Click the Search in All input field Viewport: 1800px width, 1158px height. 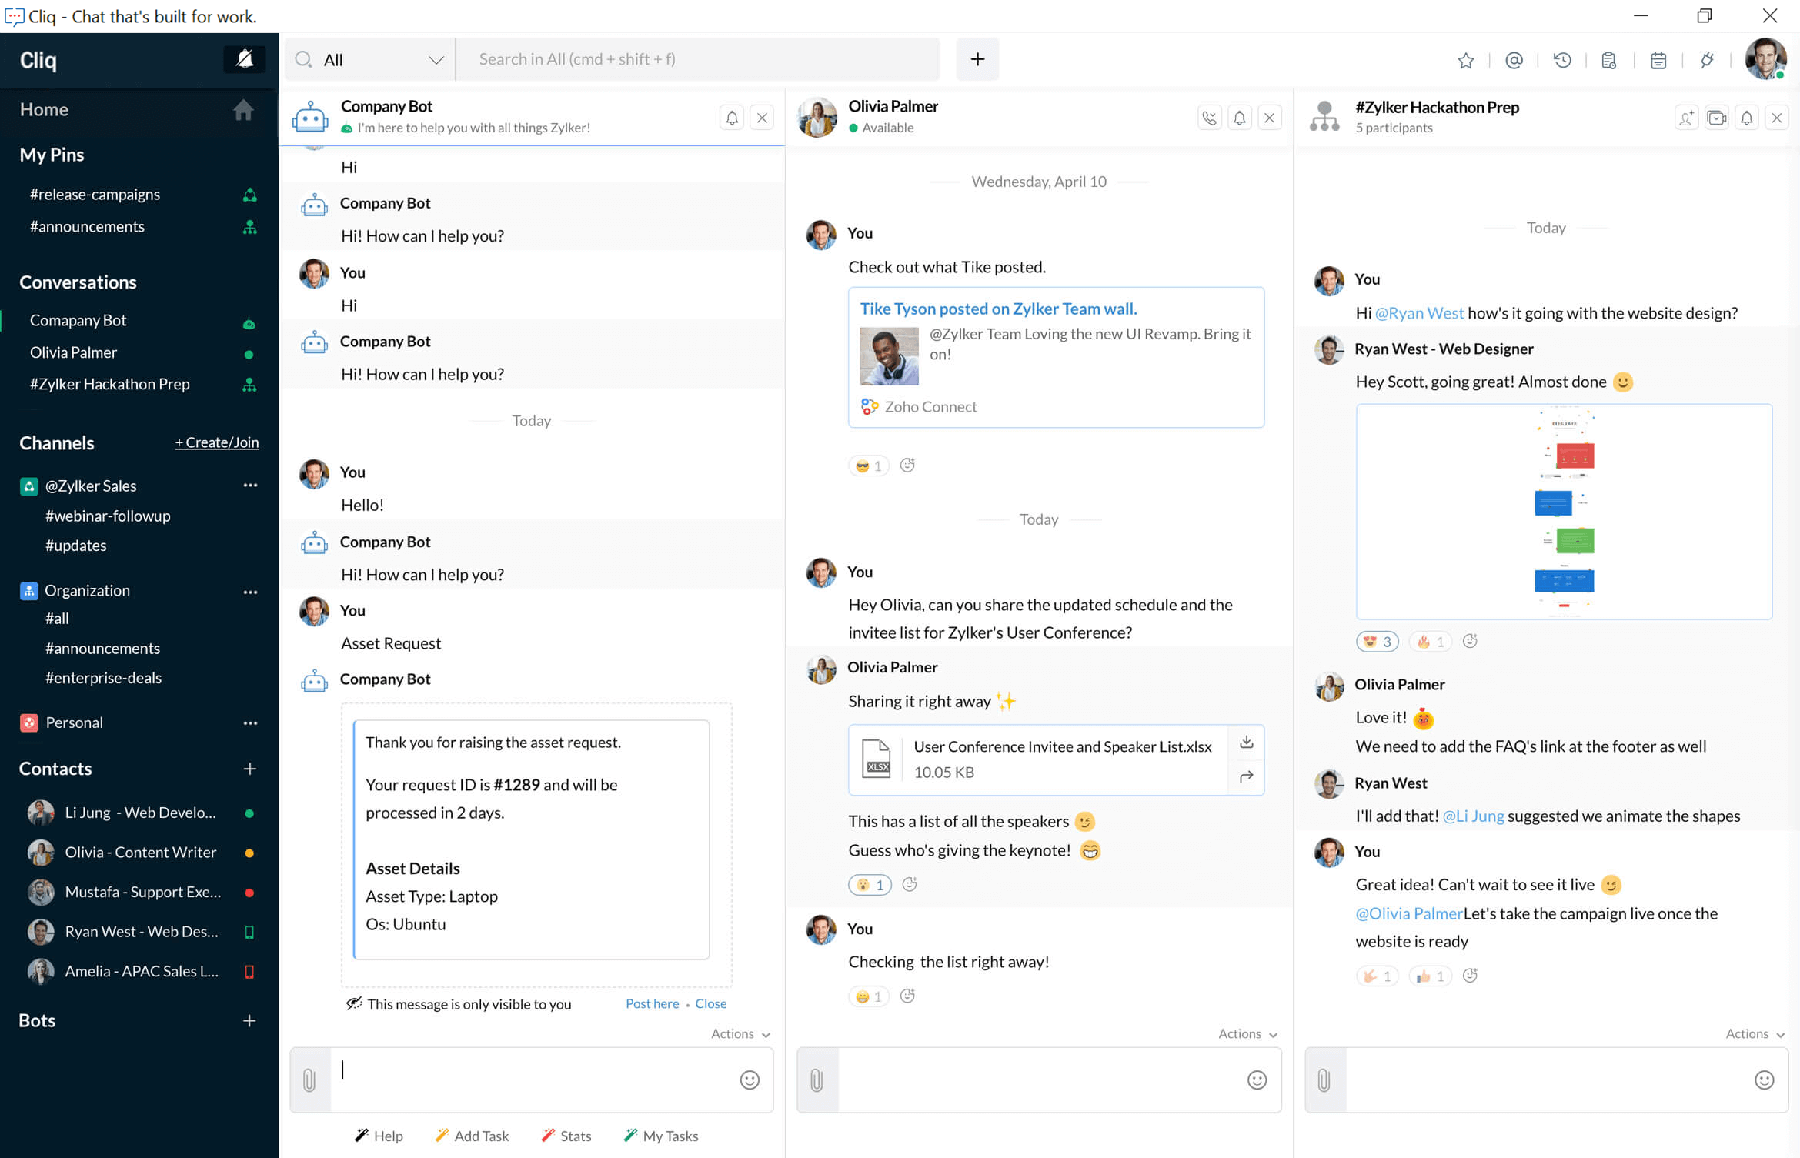698,60
